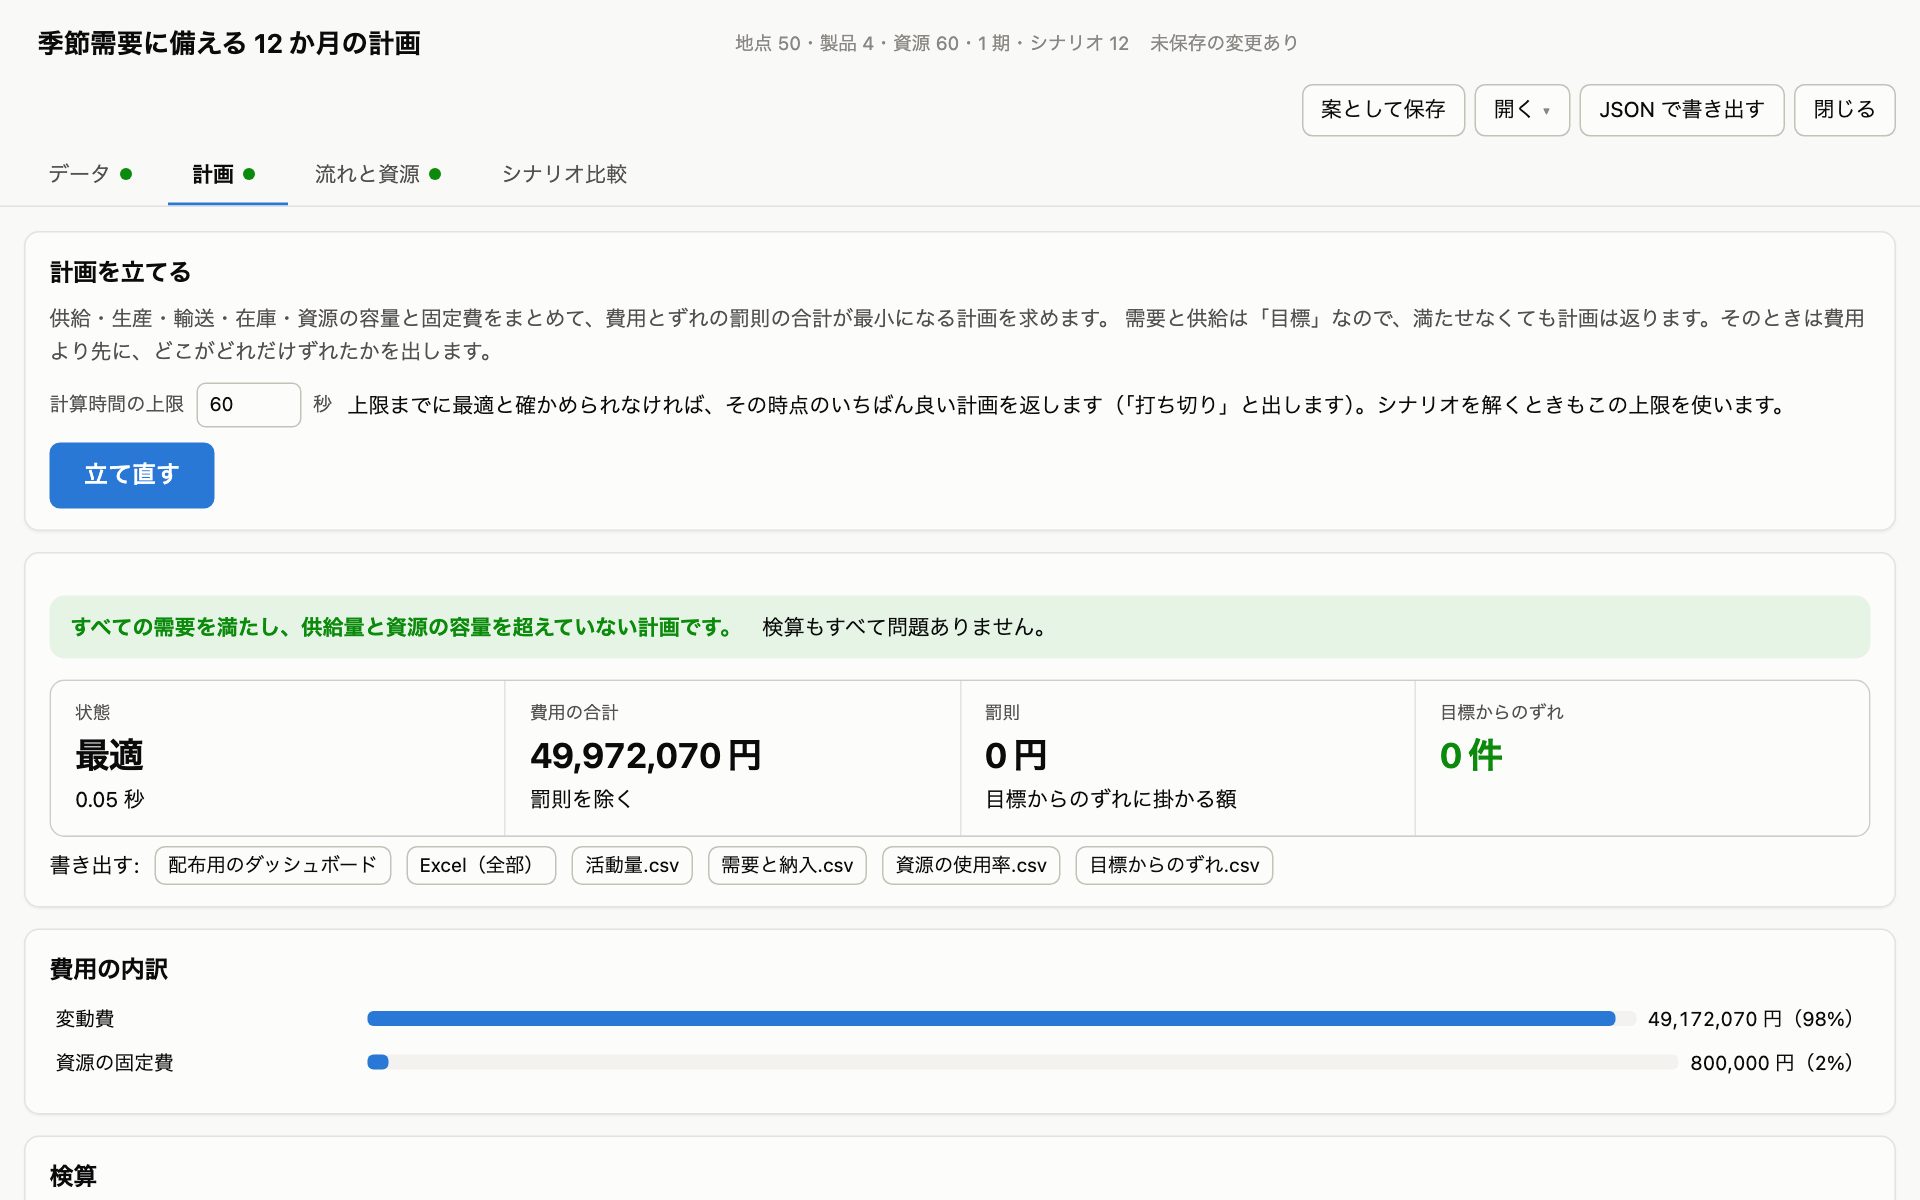
Task: Click the 変動費 progress bar
Action: 1002,1019
